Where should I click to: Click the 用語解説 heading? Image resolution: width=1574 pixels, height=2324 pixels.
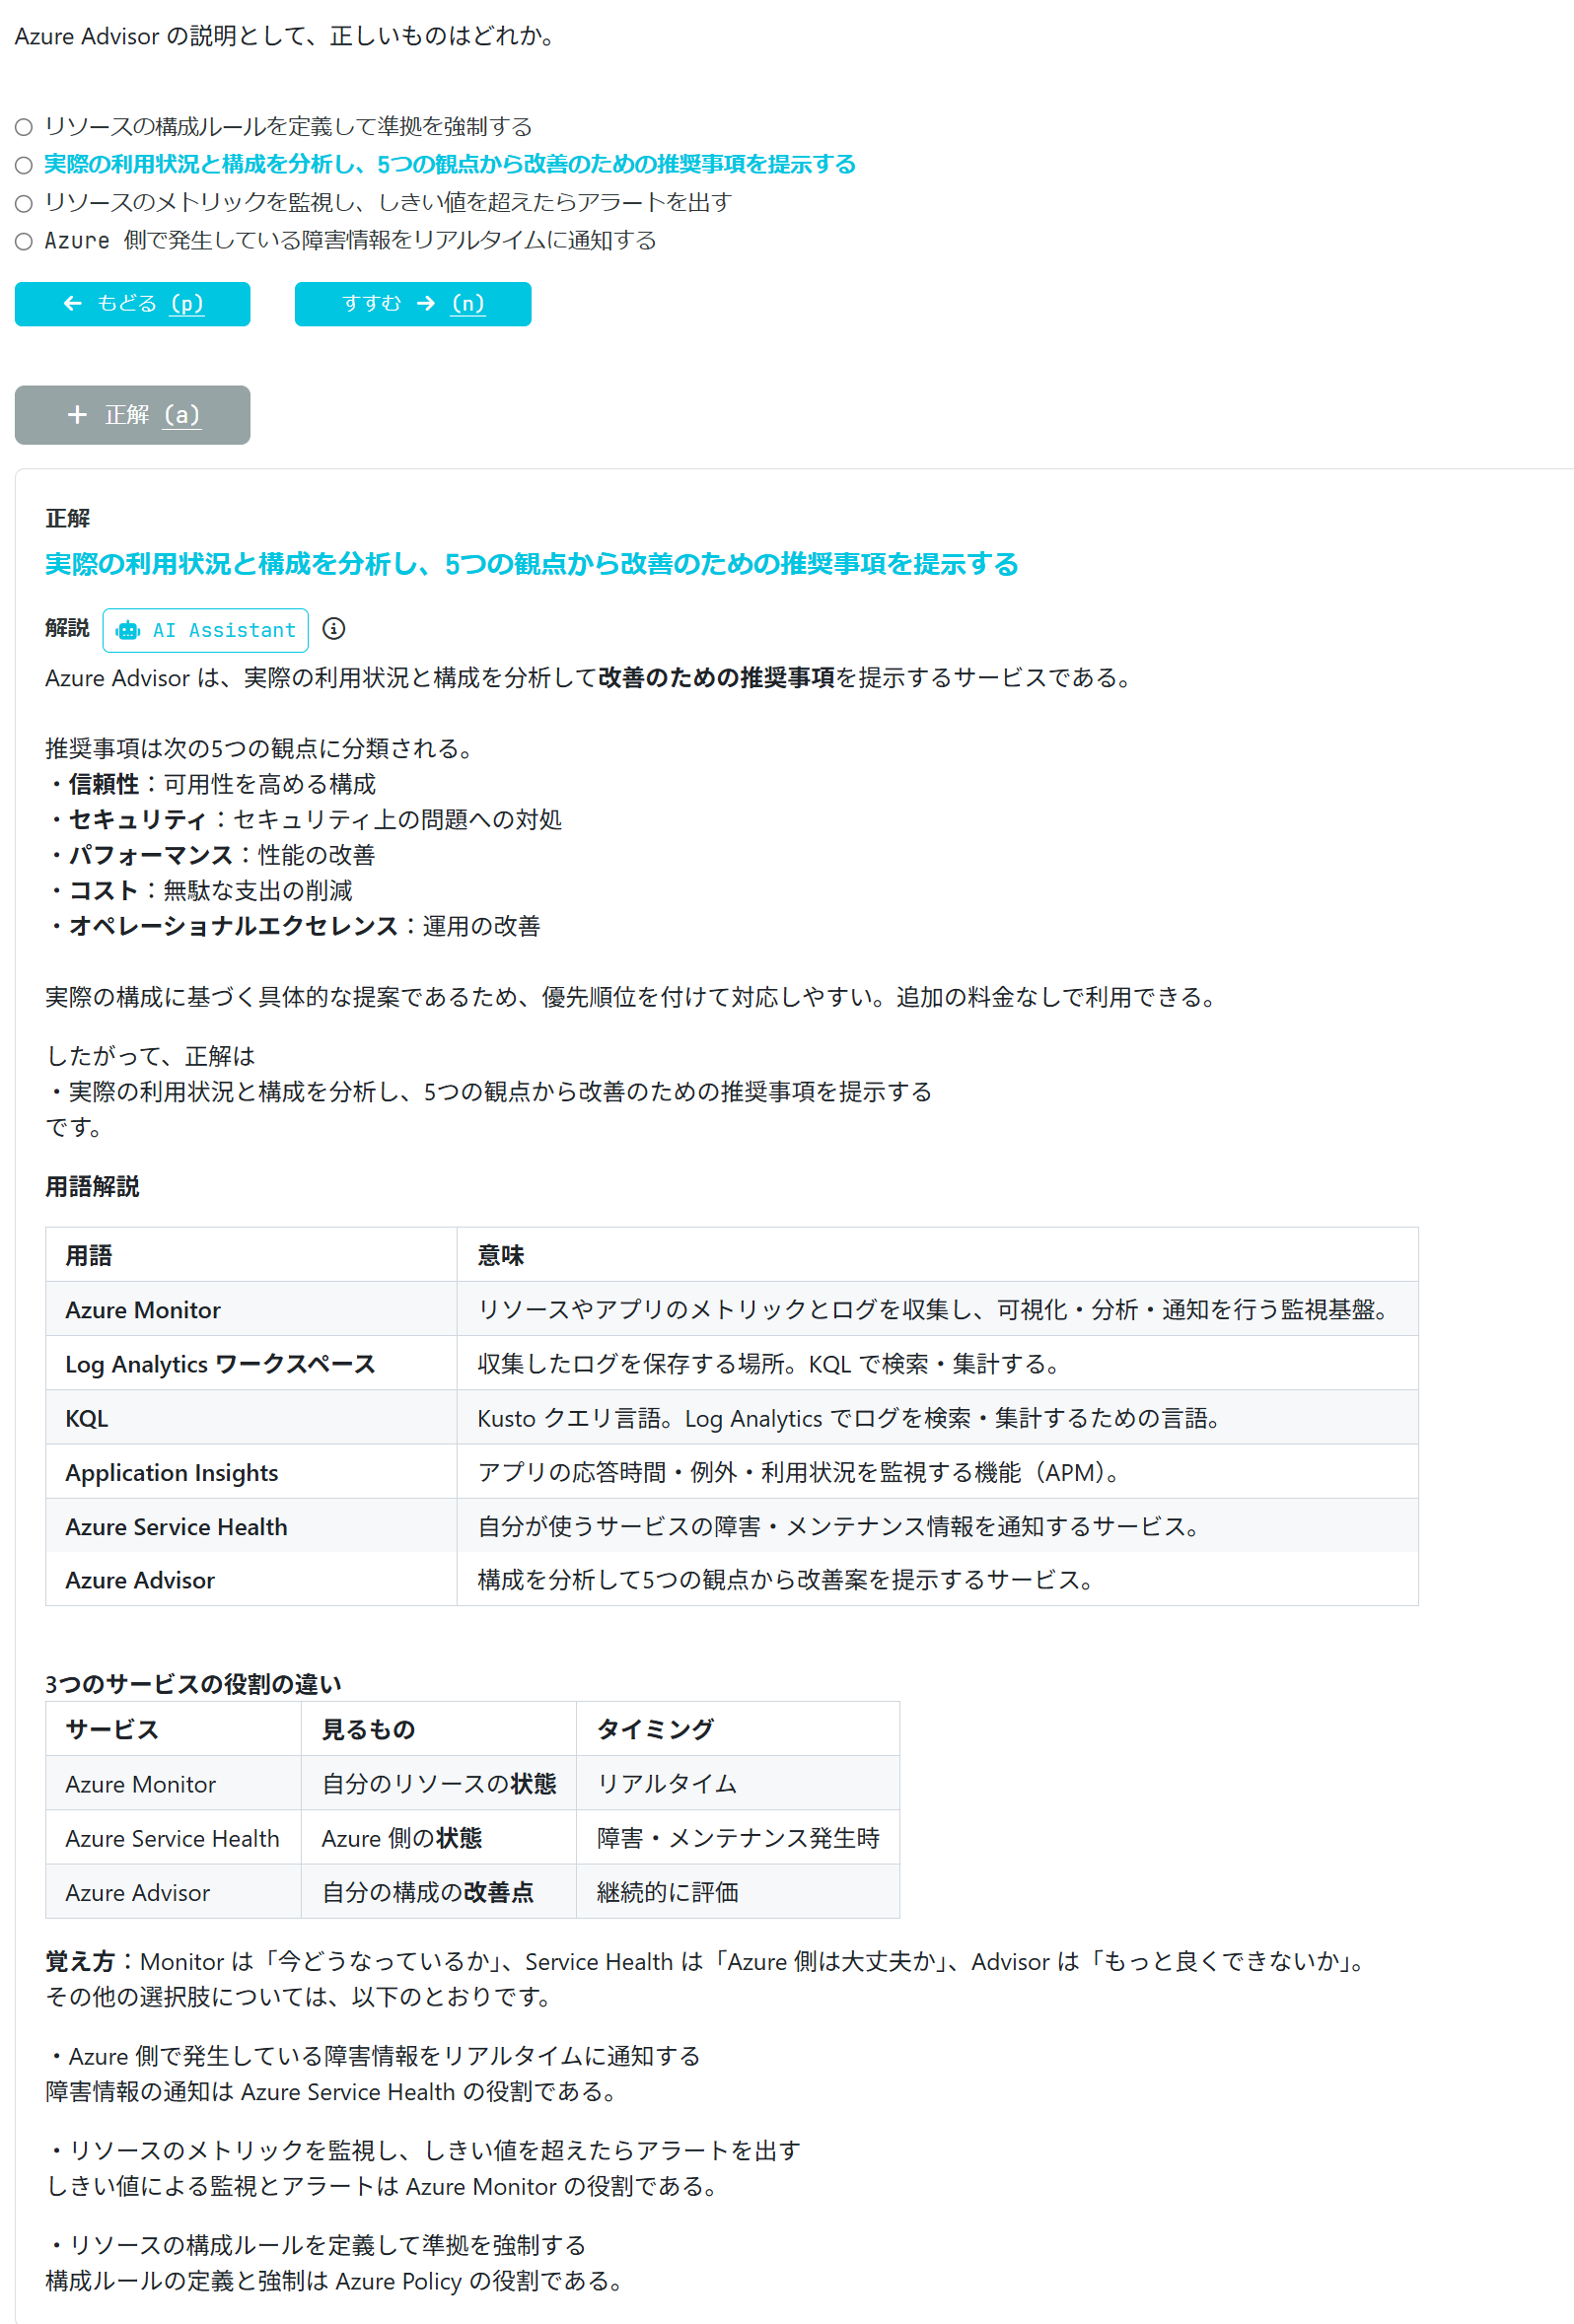pos(92,1187)
